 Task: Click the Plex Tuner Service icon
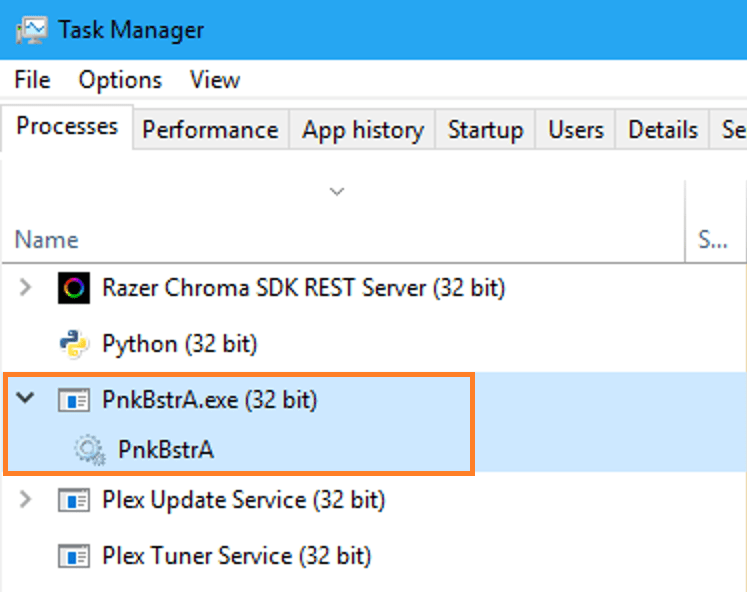[74, 556]
